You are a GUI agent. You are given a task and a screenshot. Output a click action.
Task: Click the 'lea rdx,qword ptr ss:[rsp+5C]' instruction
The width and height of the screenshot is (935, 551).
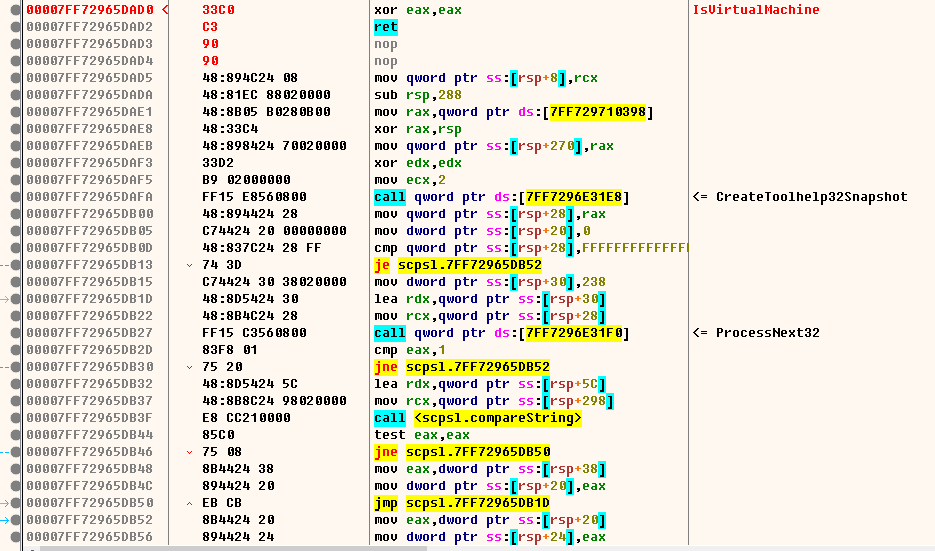click(x=490, y=384)
